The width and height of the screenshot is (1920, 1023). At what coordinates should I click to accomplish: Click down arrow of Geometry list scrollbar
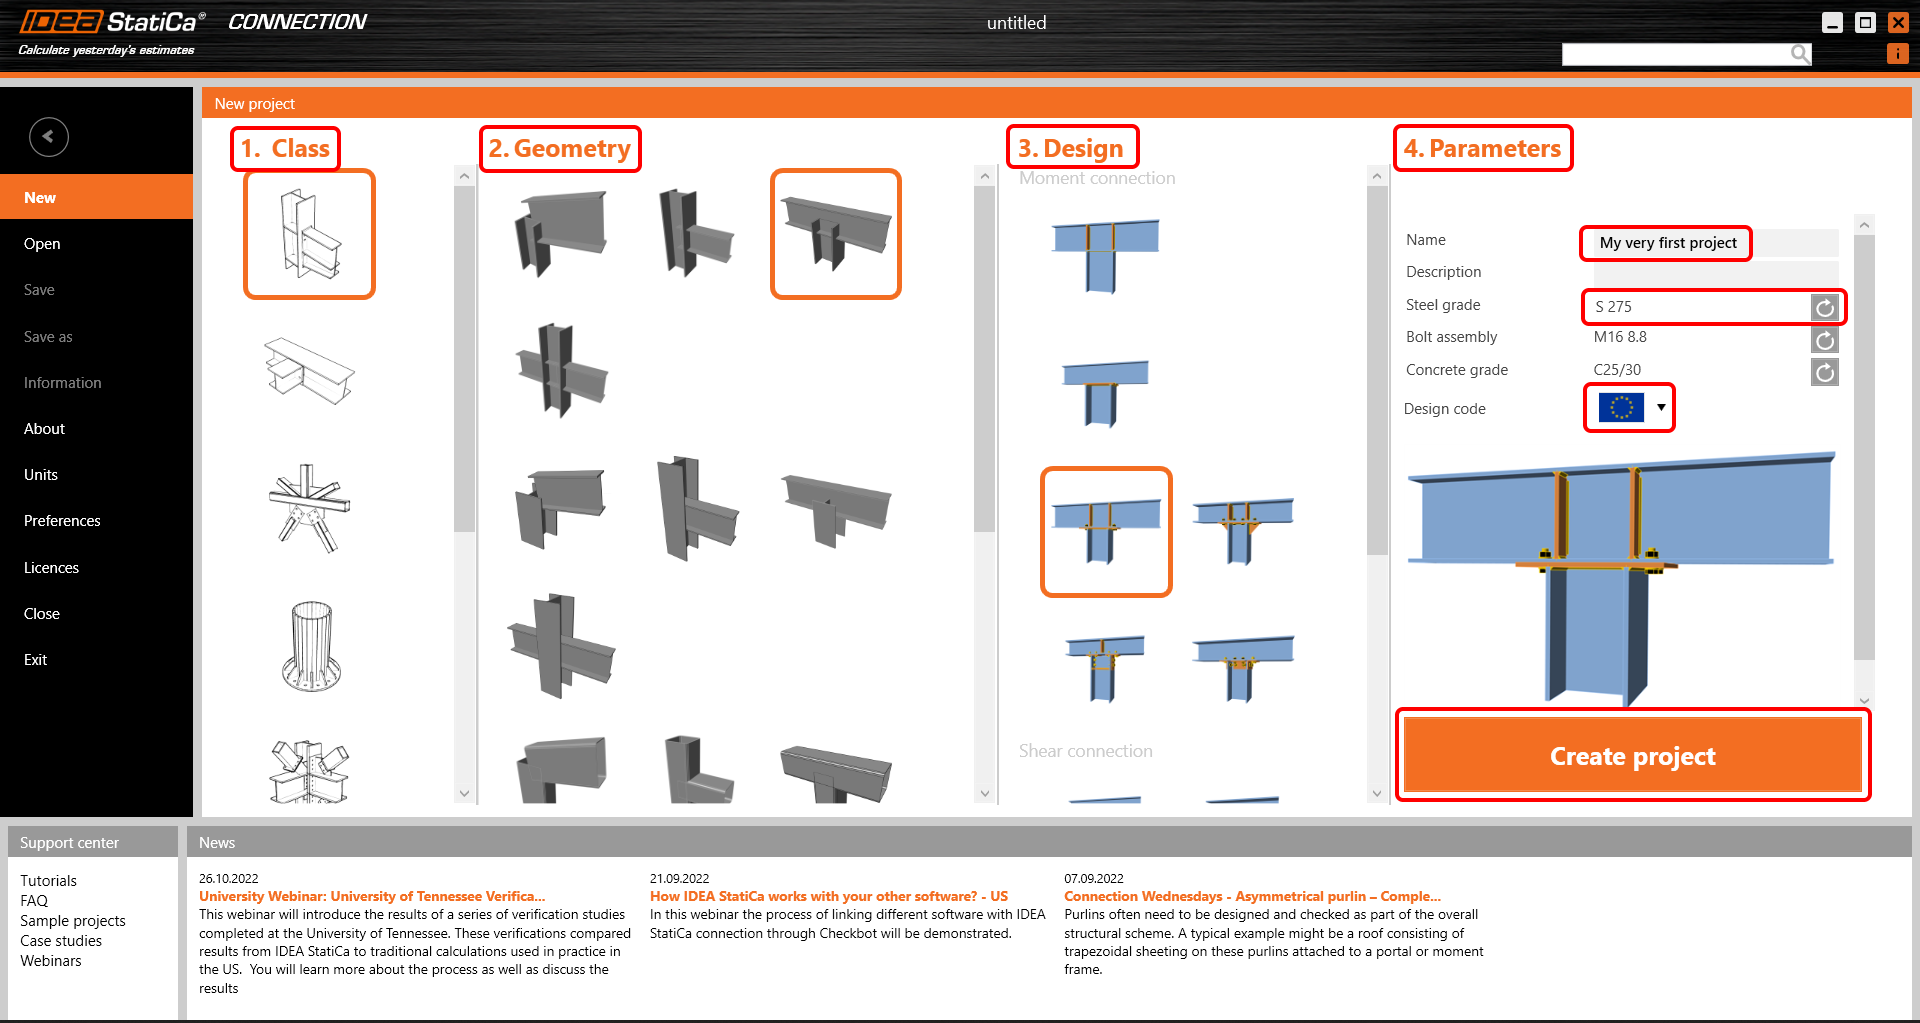click(984, 793)
